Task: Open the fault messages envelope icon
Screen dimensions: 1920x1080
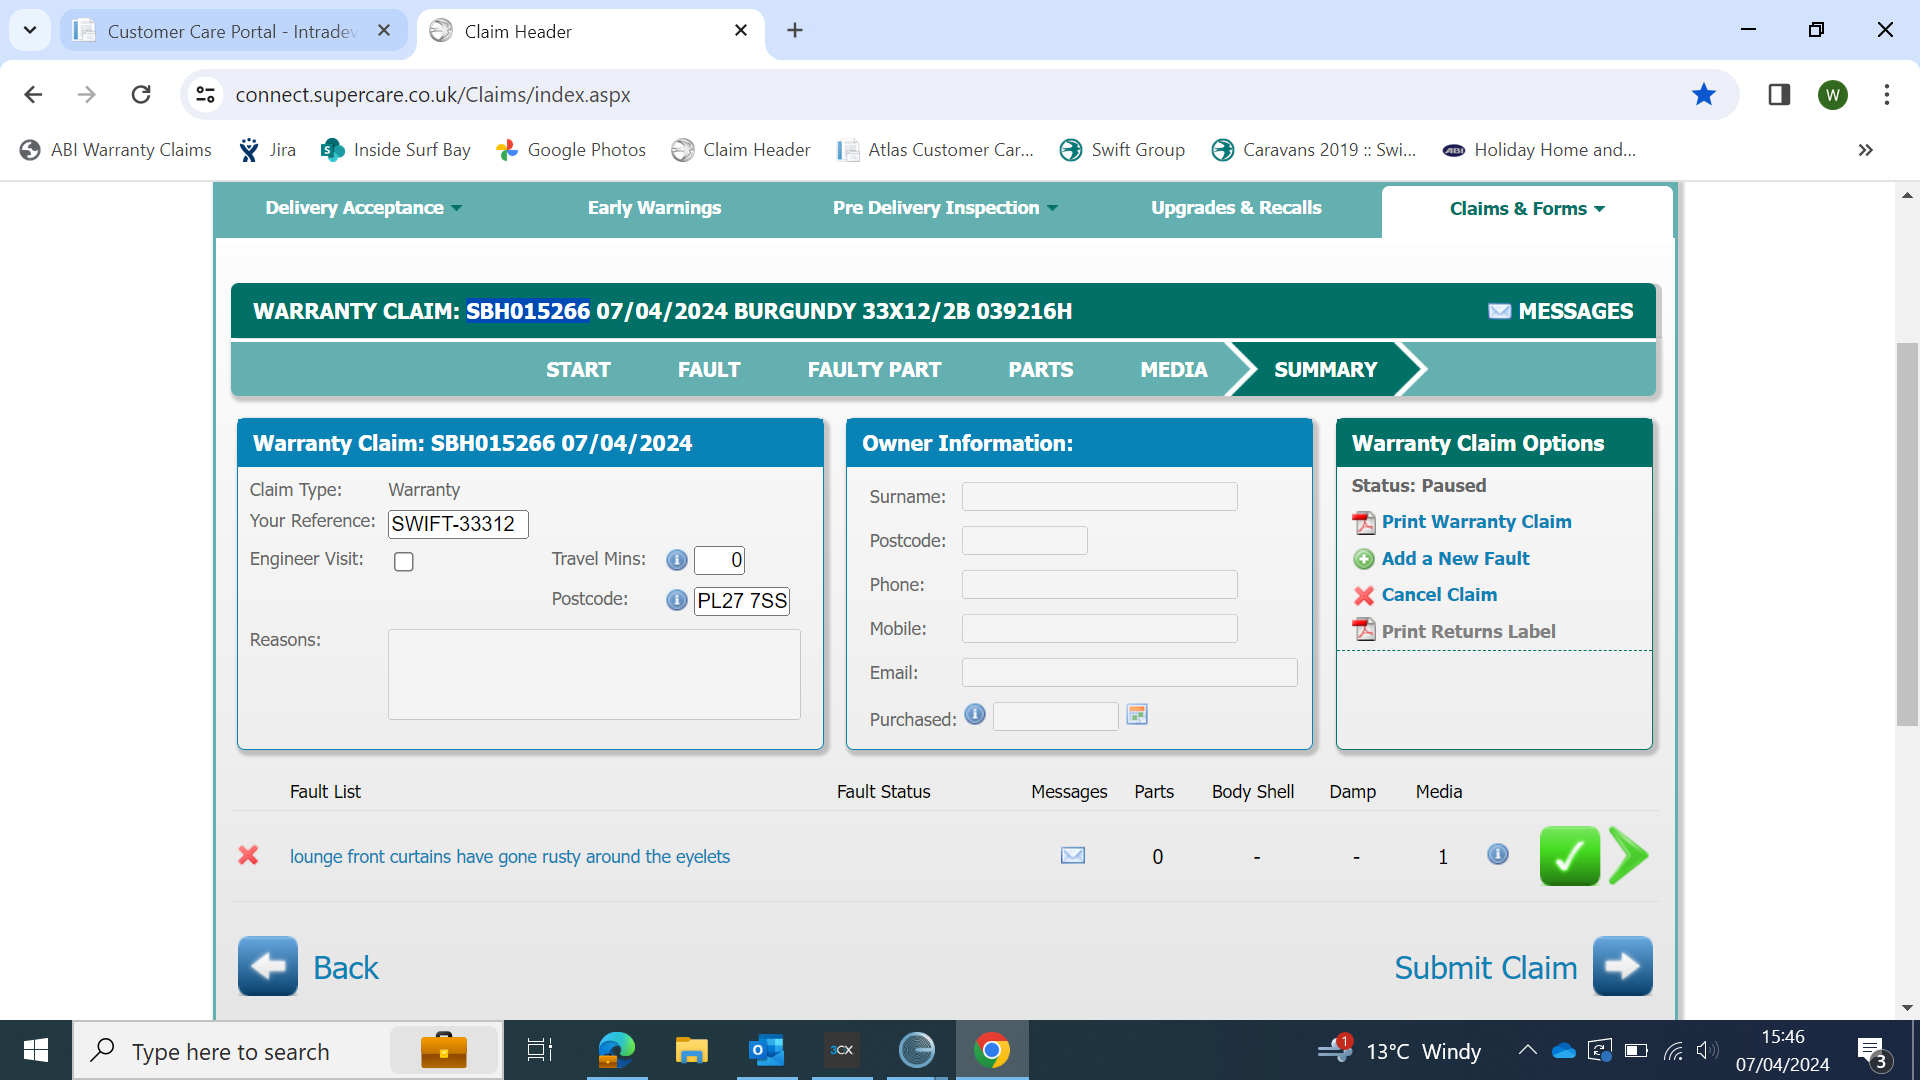Action: (x=1072, y=856)
